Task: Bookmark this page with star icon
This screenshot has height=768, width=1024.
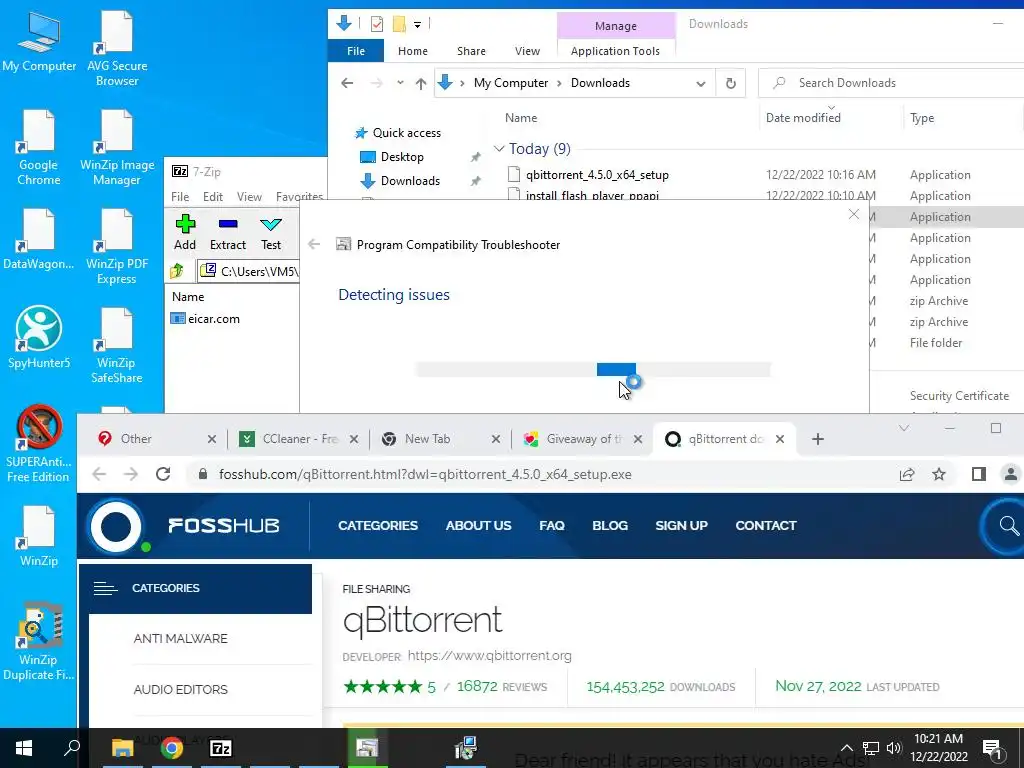Action: click(x=939, y=474)
